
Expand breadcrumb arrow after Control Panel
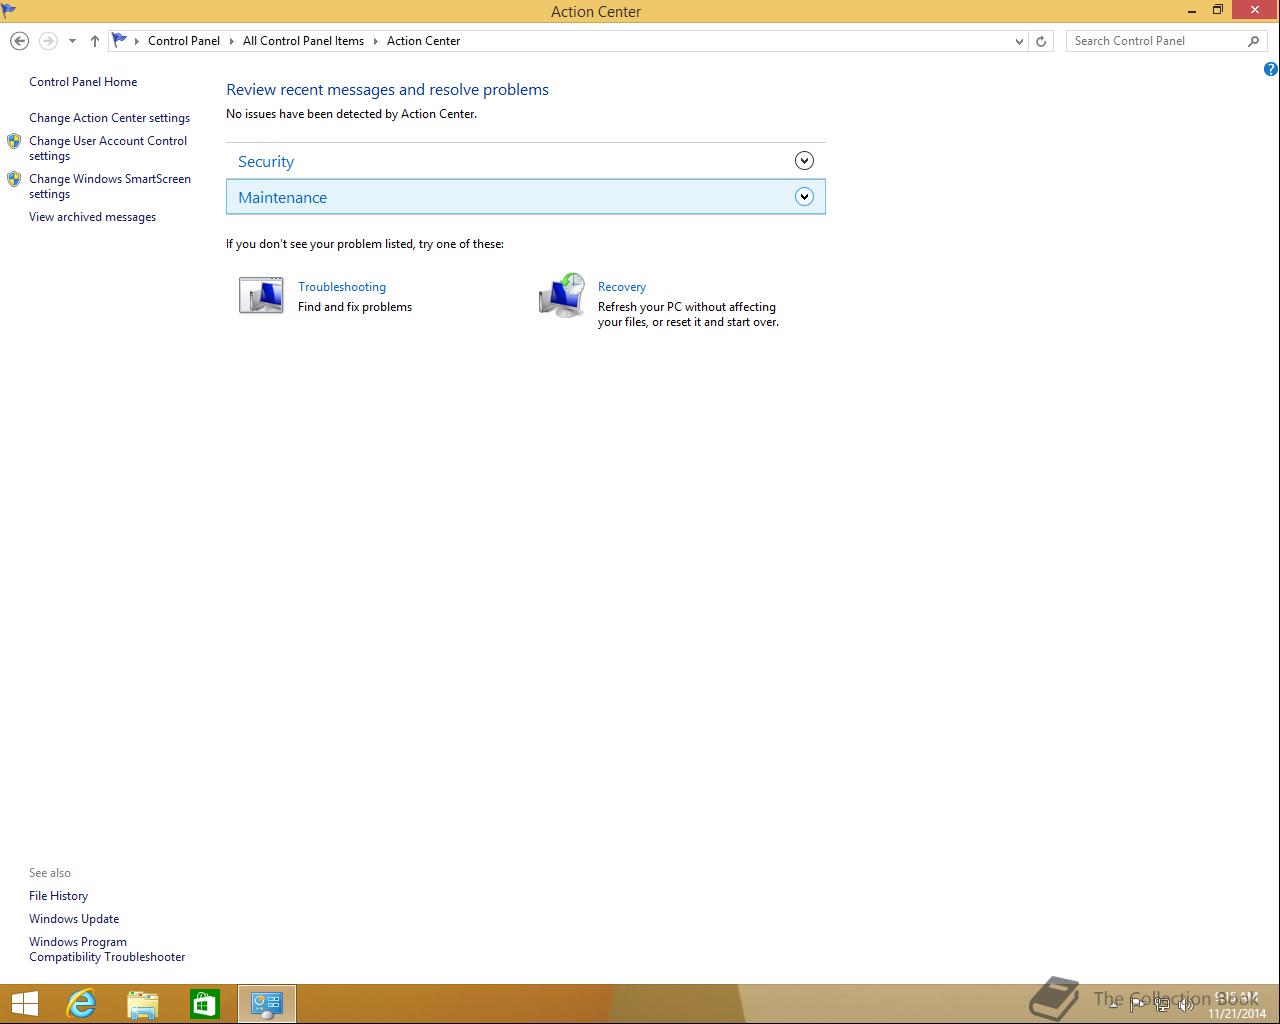[231, 41]
